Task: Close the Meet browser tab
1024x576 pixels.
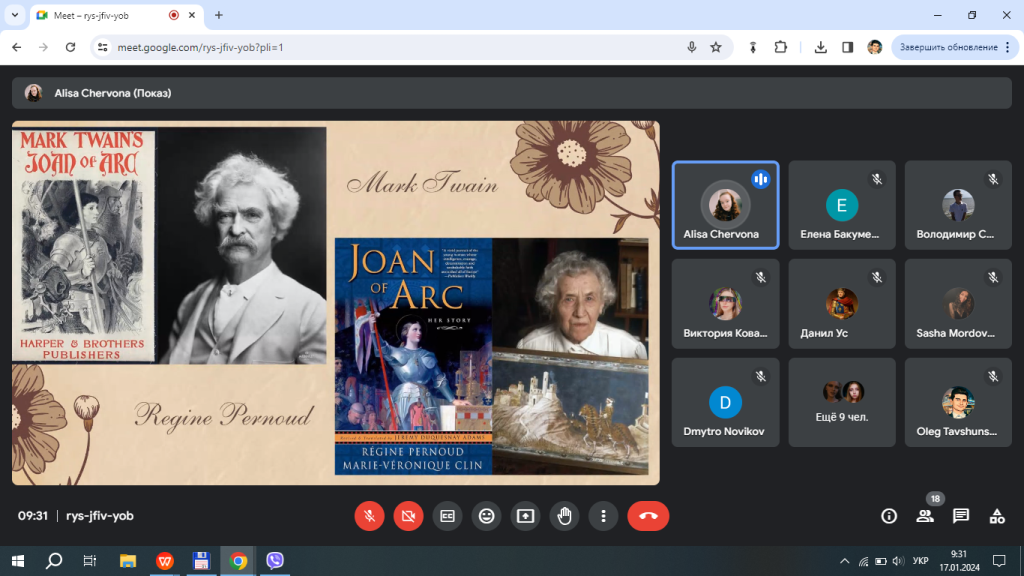Action: coord(192,15)
